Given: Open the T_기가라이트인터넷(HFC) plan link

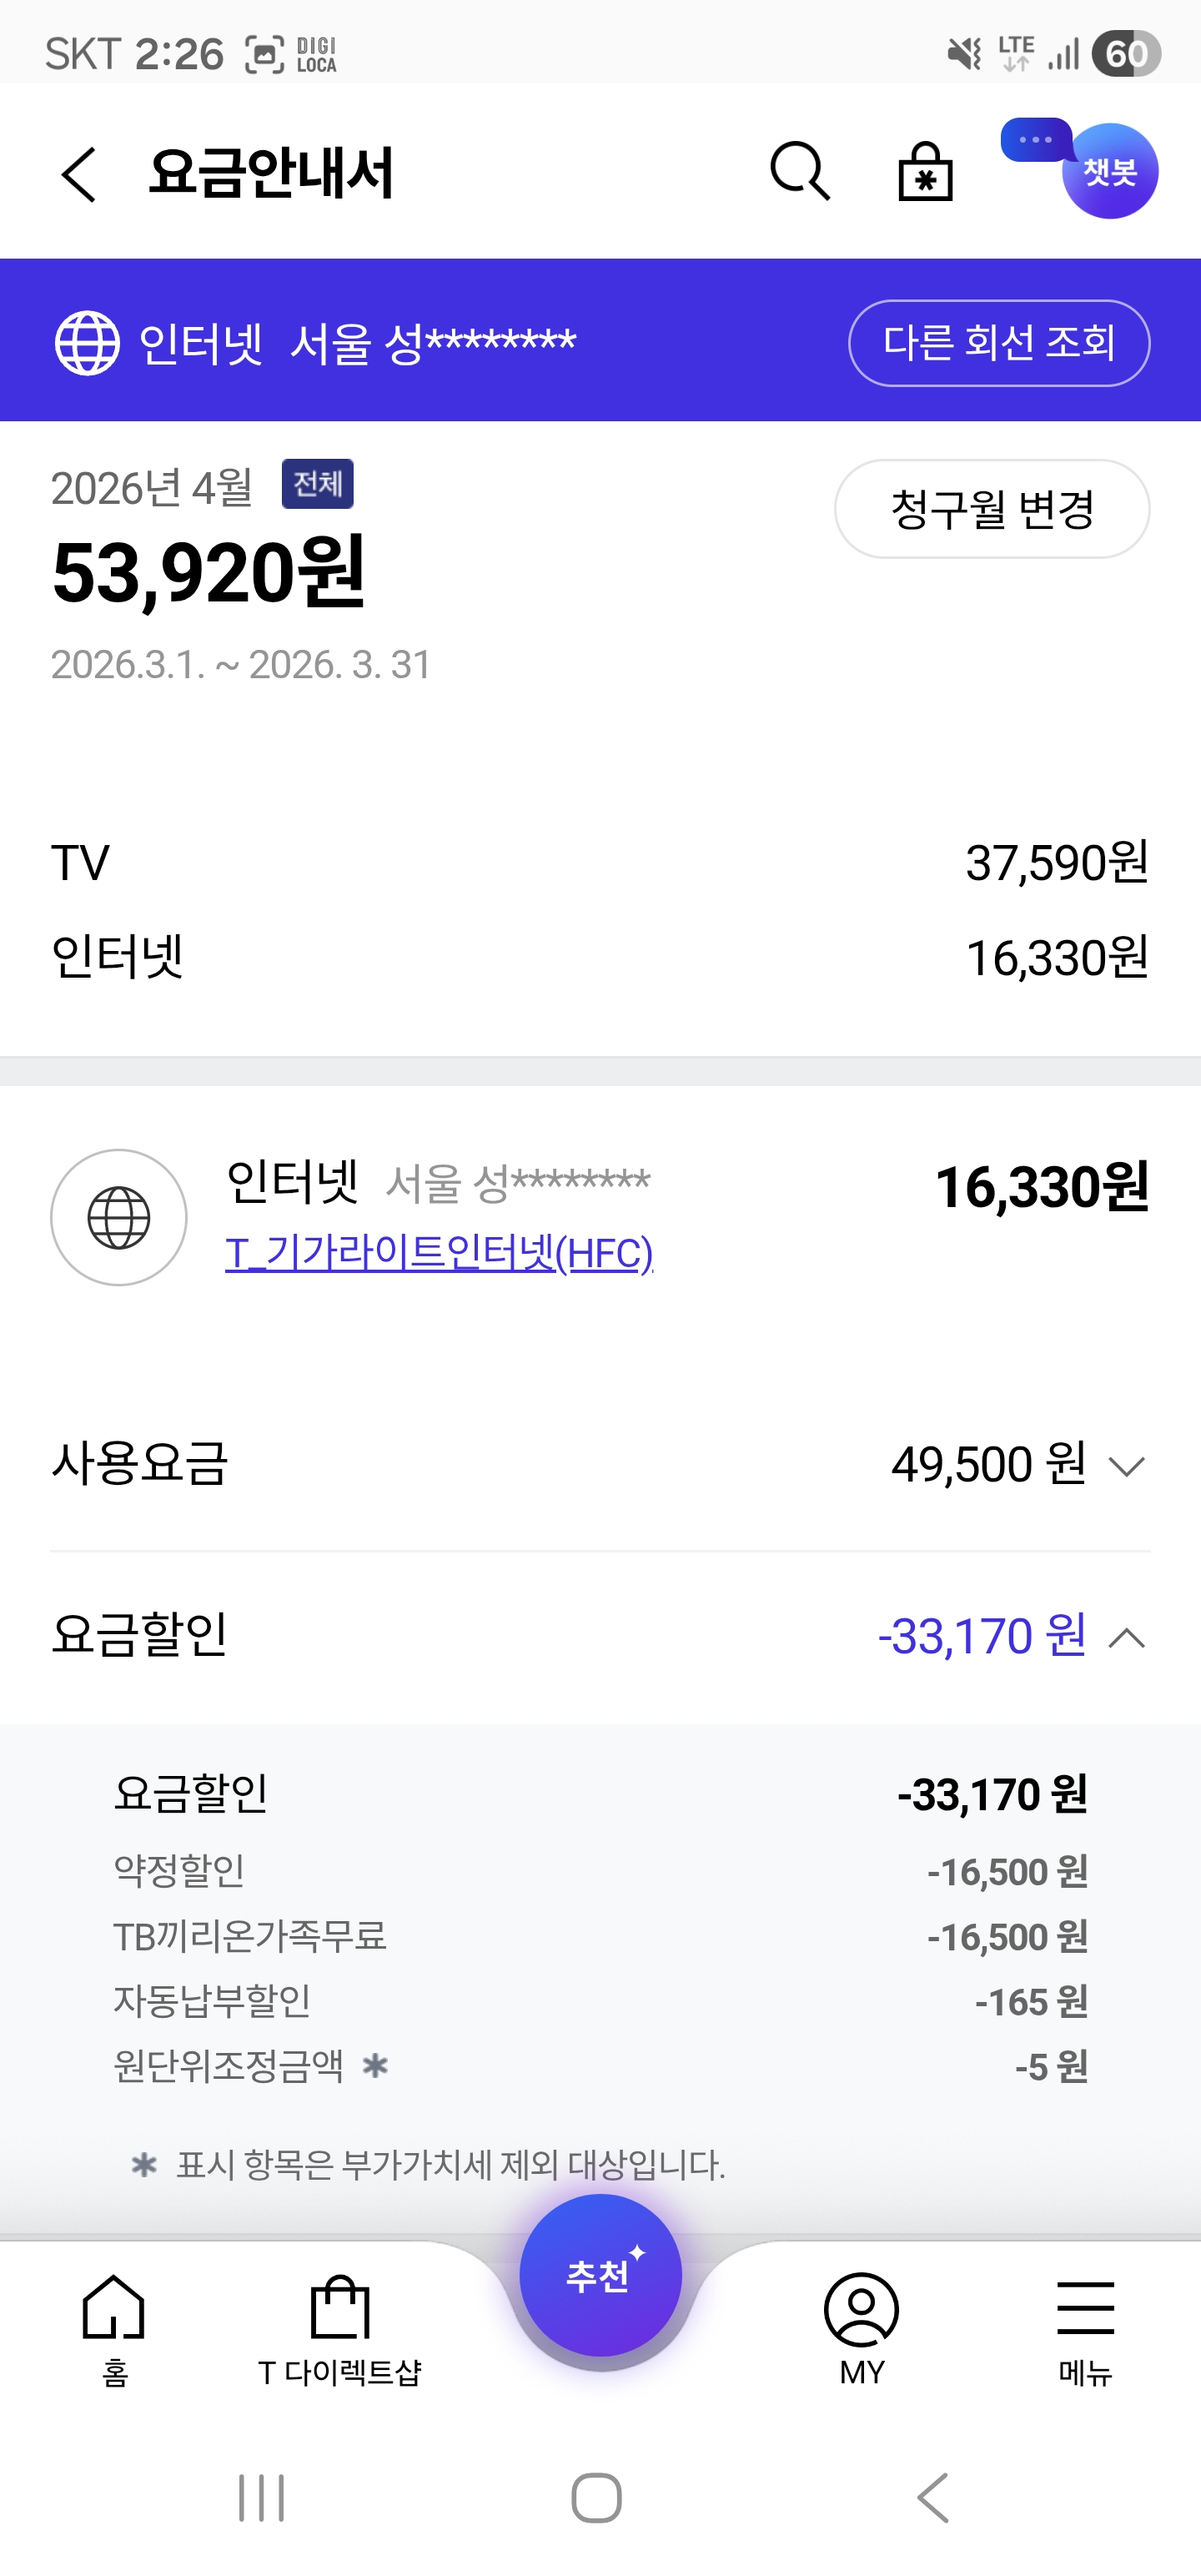Looking at the screenshot, I should pyautogui.click(x=439, y=1253).
